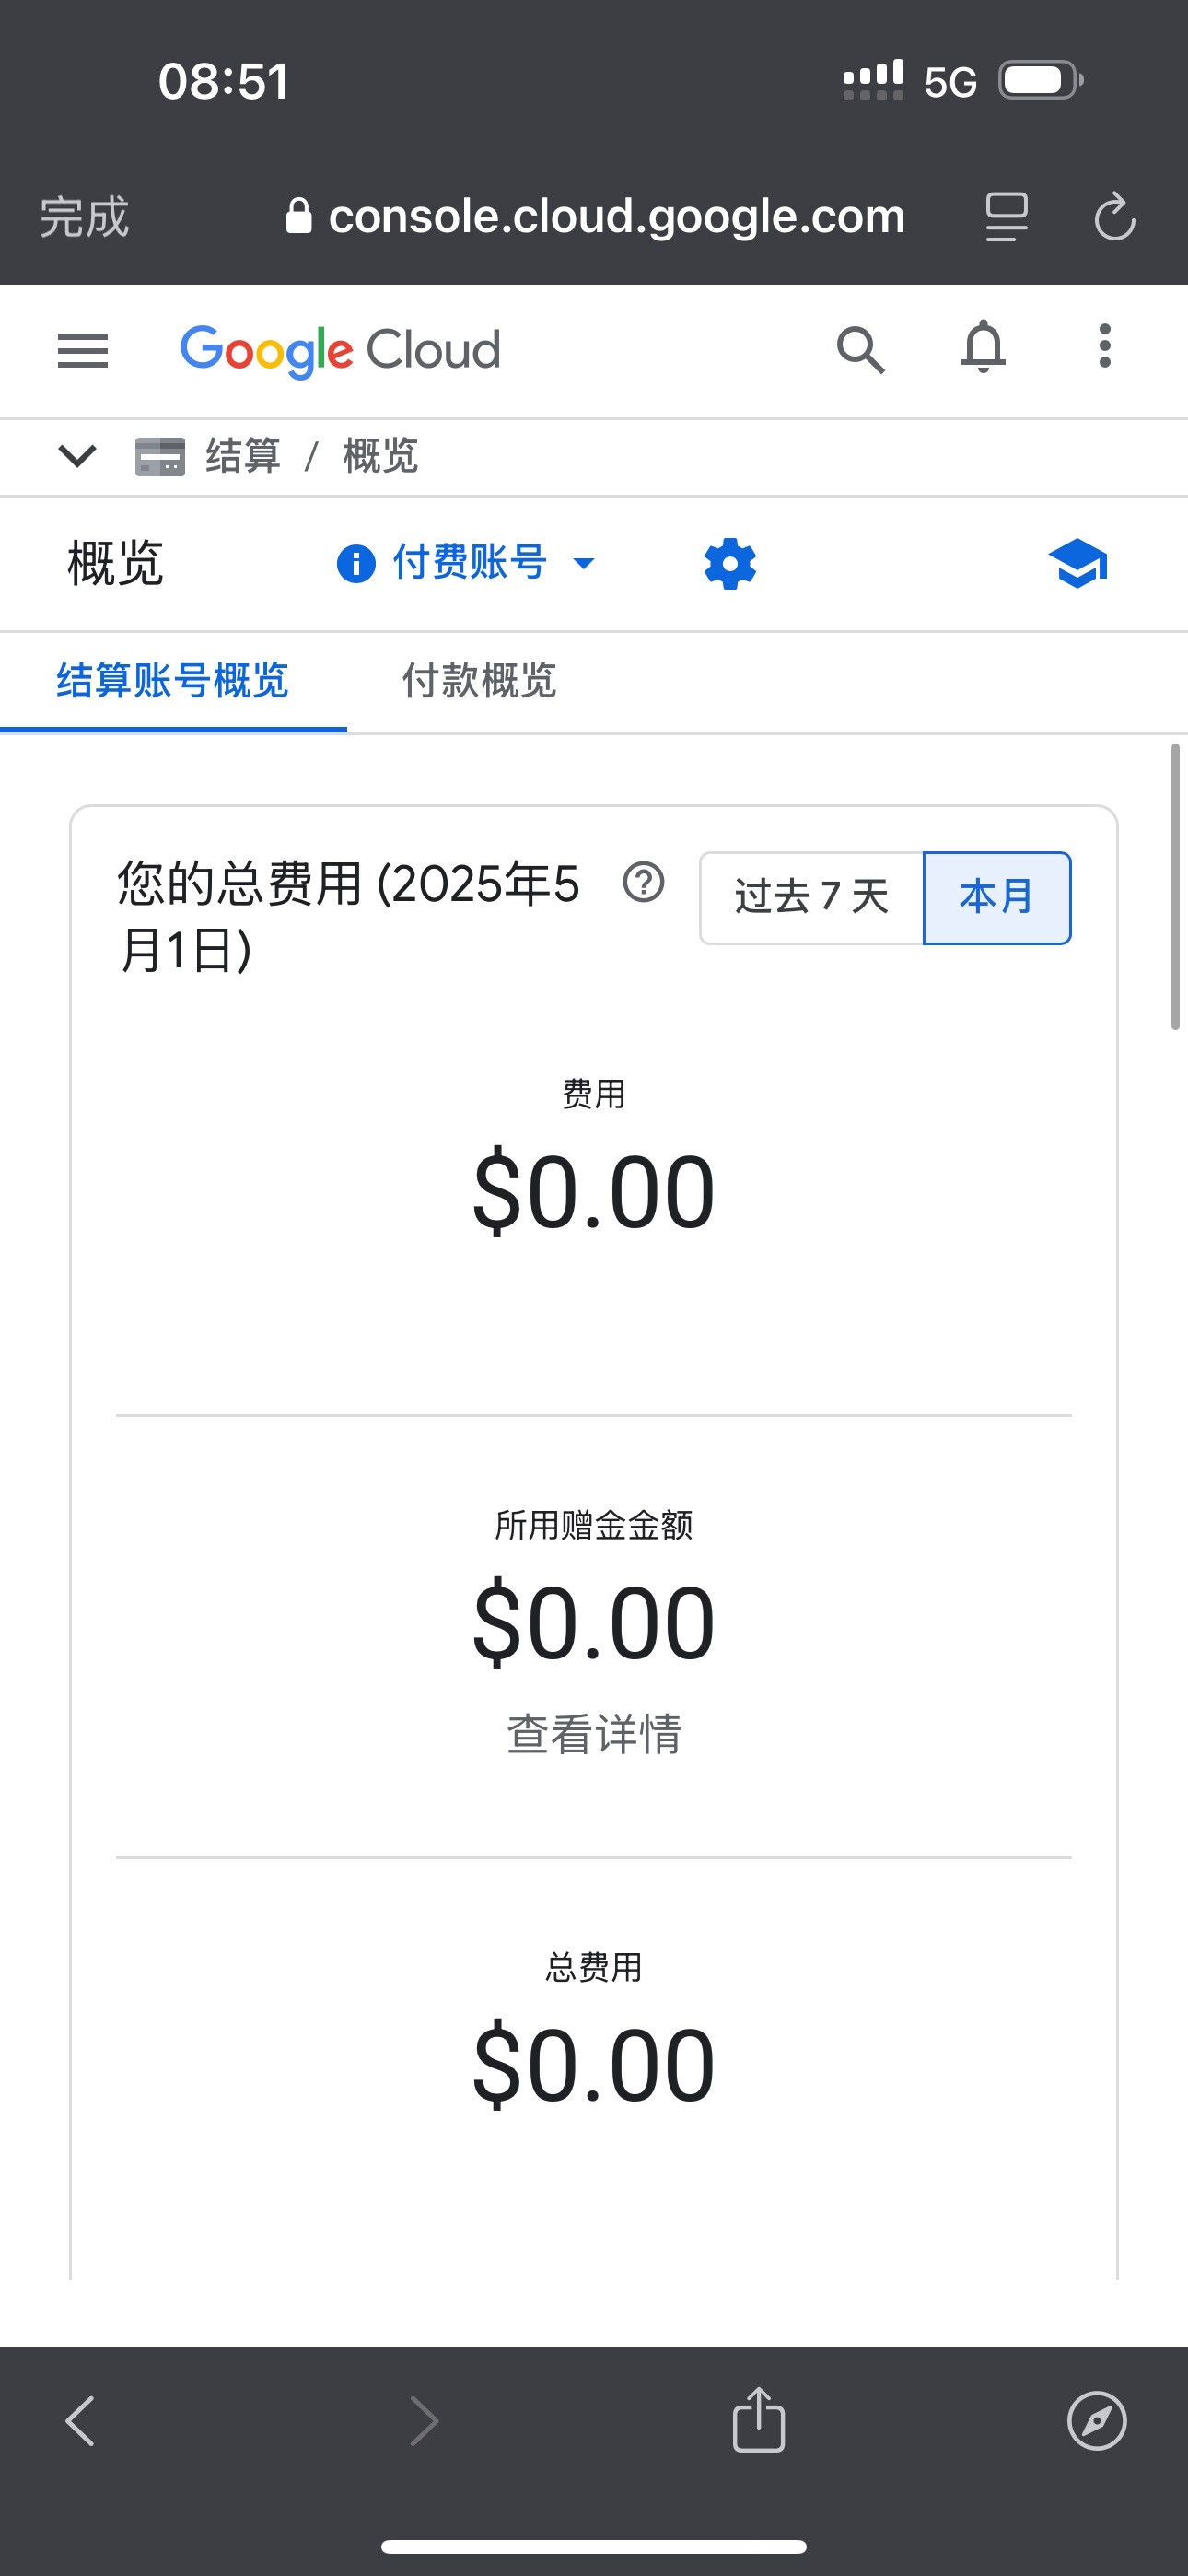Click the 查看详情 link
The width and height of the screenshot is (1188, 2576).
[594, 1735]
